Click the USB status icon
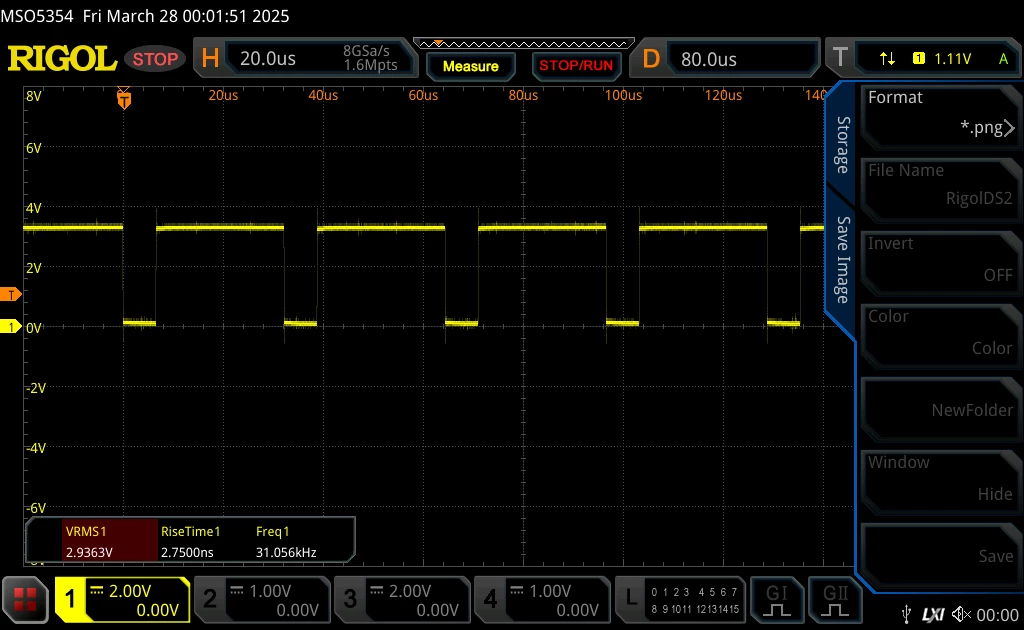This screenshot has width=1024, height=630. (x=906, y=614)
